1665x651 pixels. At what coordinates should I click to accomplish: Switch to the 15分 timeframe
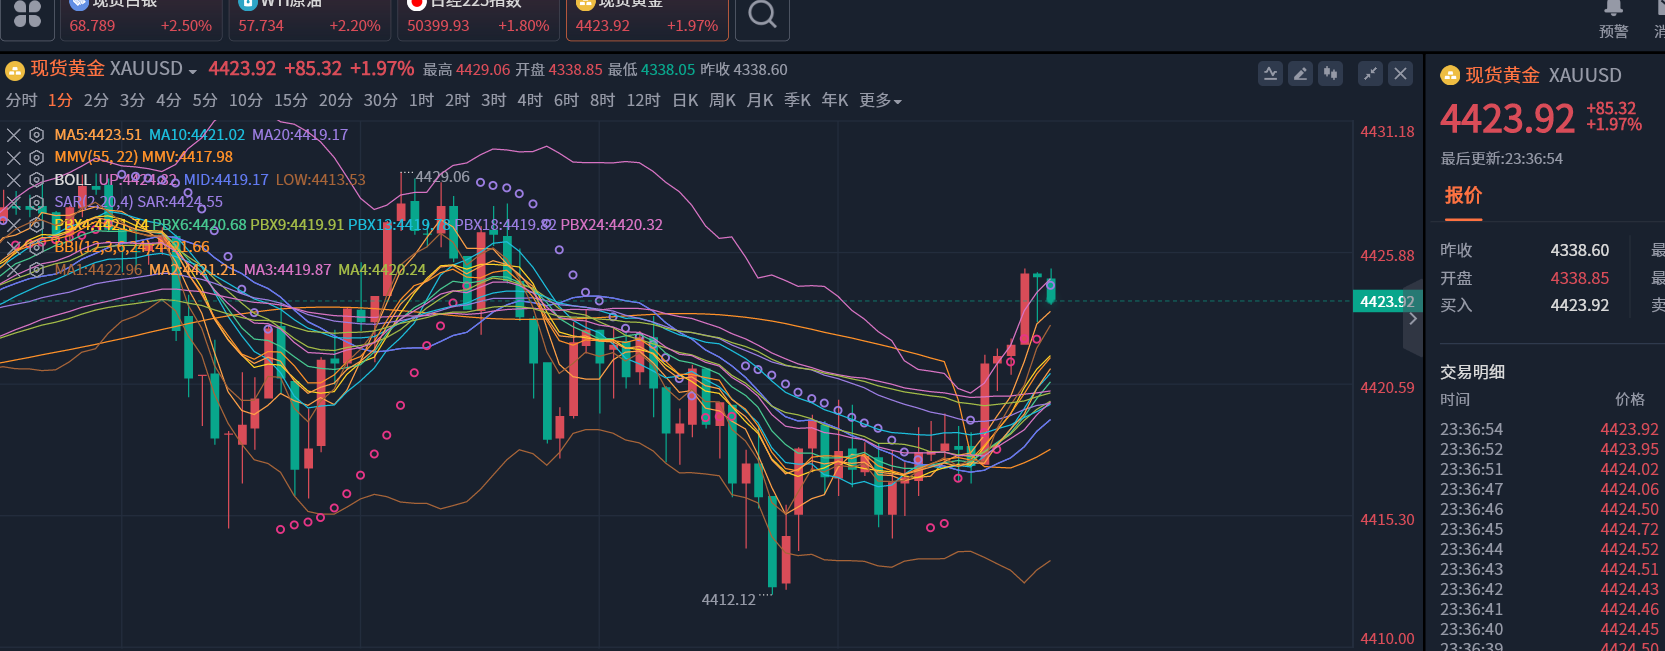click(290, 101)
